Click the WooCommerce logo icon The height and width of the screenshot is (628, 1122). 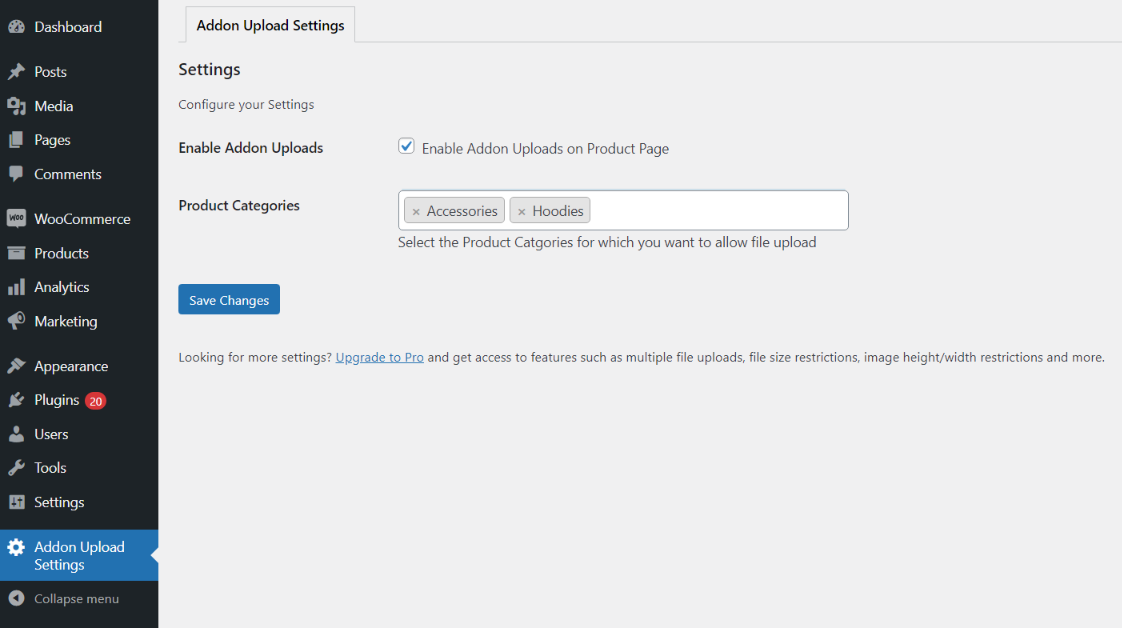[x=16, y=219]
